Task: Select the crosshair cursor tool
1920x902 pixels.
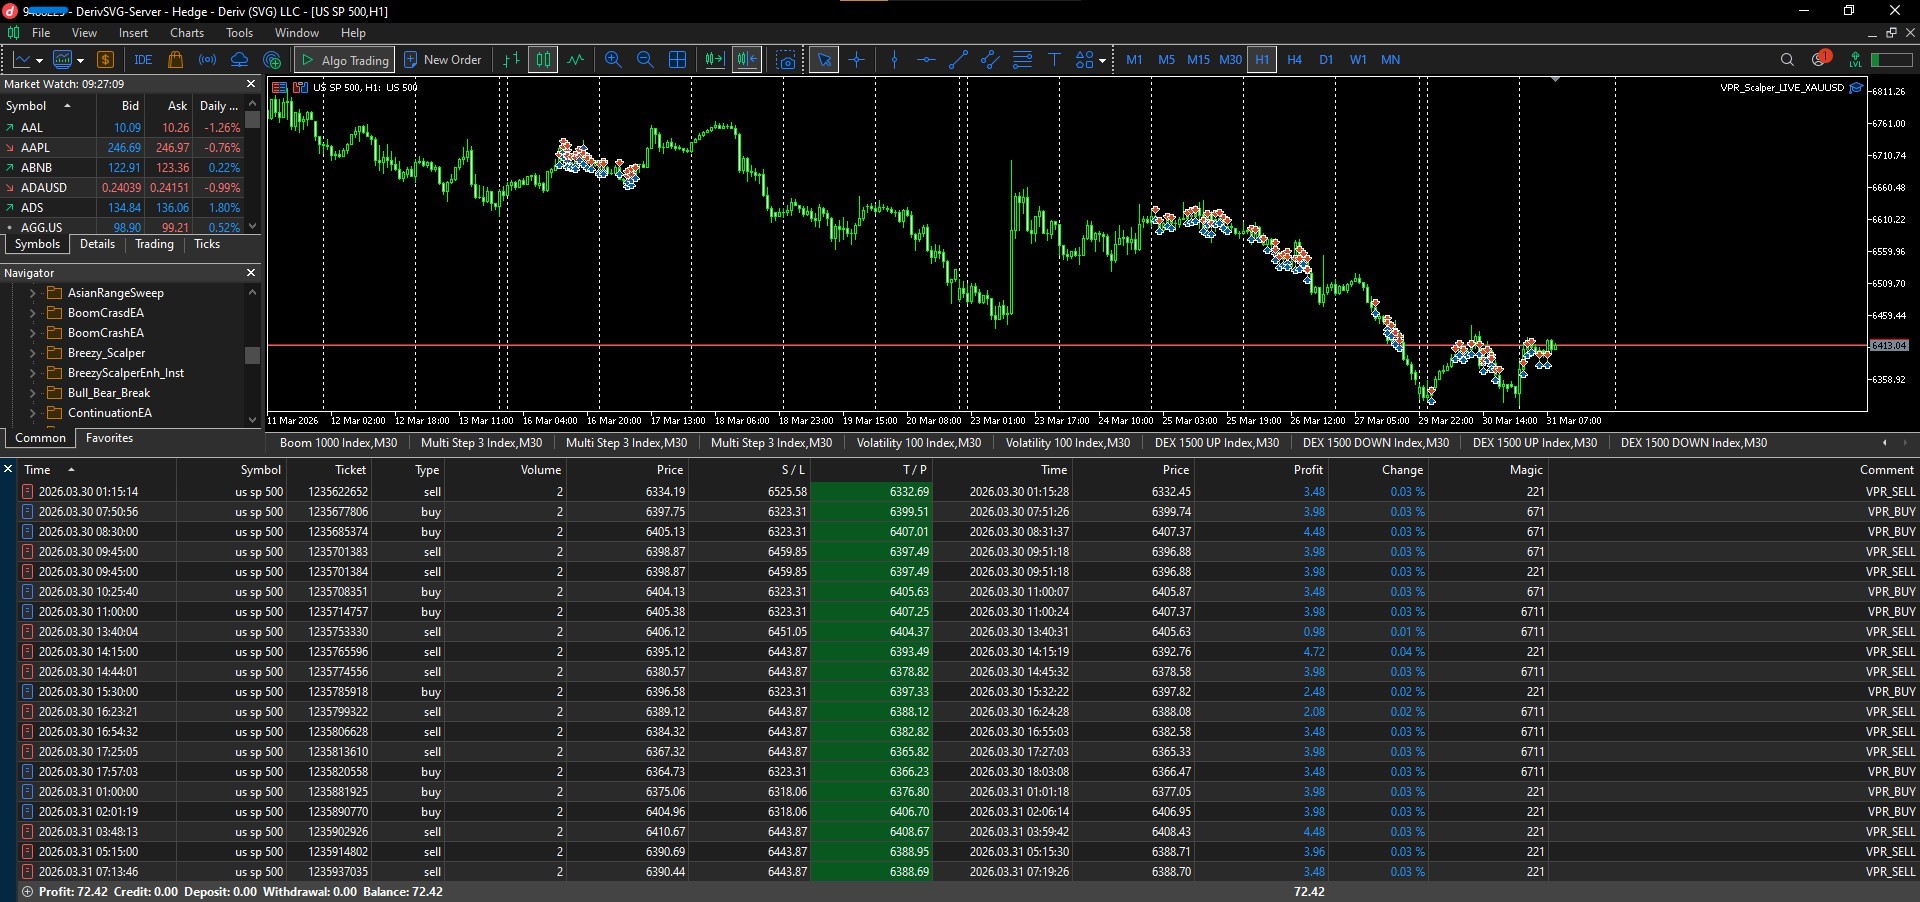Action: tap(857, 60)
